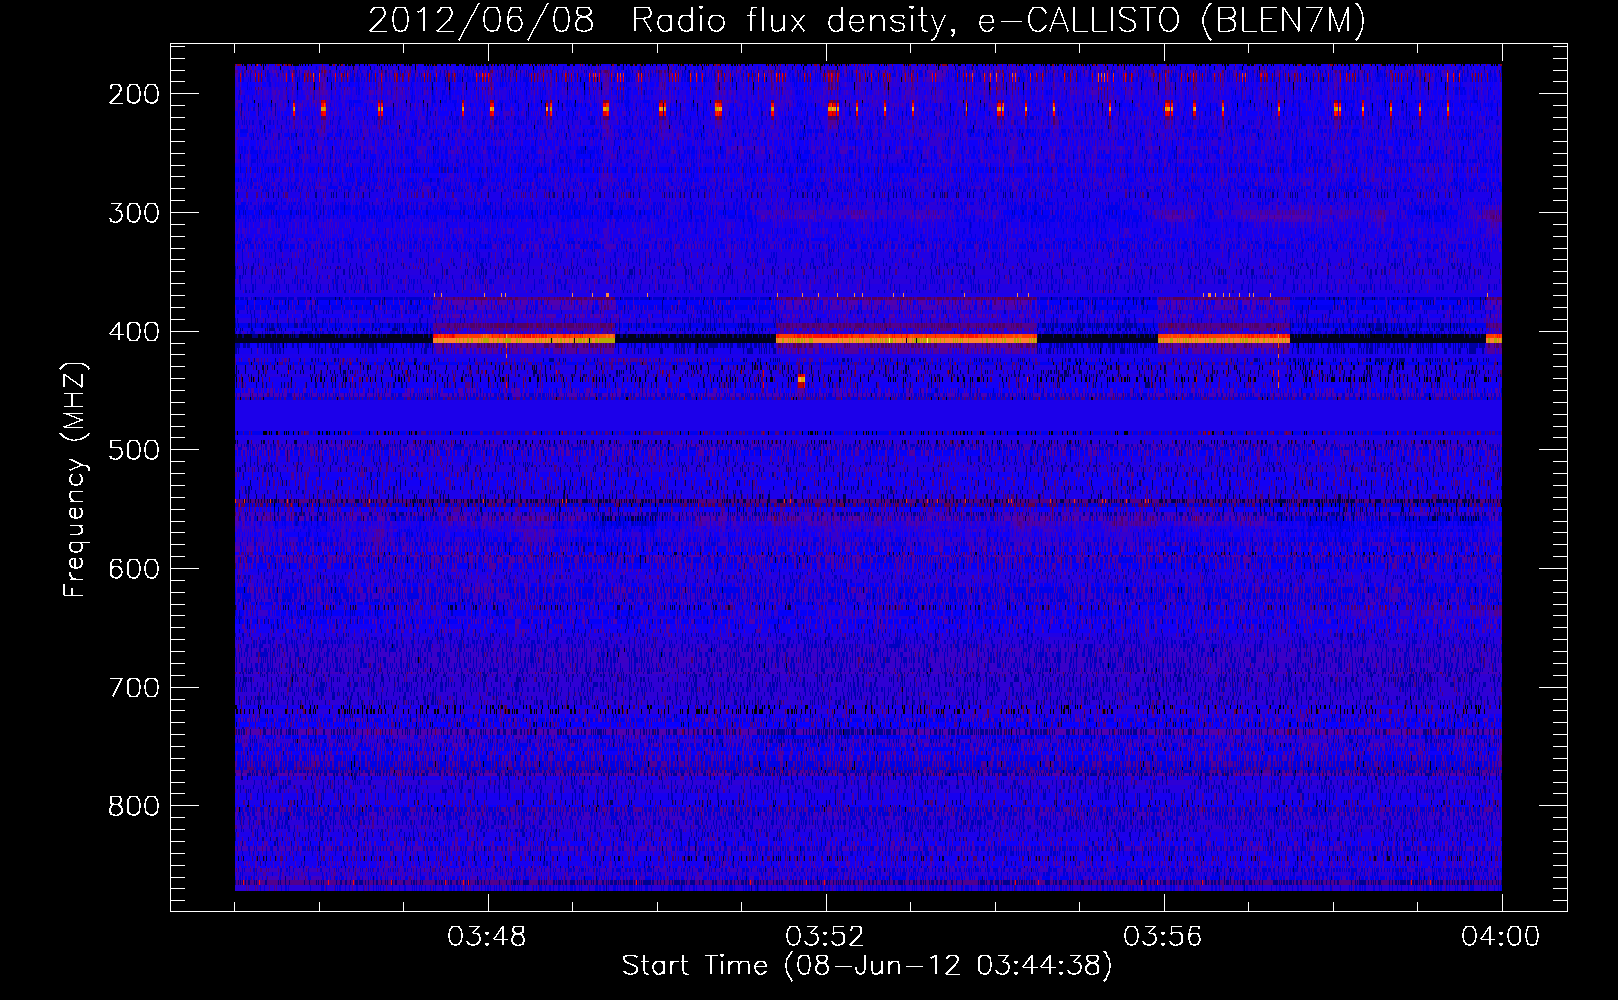Click the long 400 MHz burst near 03:52

[906, 339]
